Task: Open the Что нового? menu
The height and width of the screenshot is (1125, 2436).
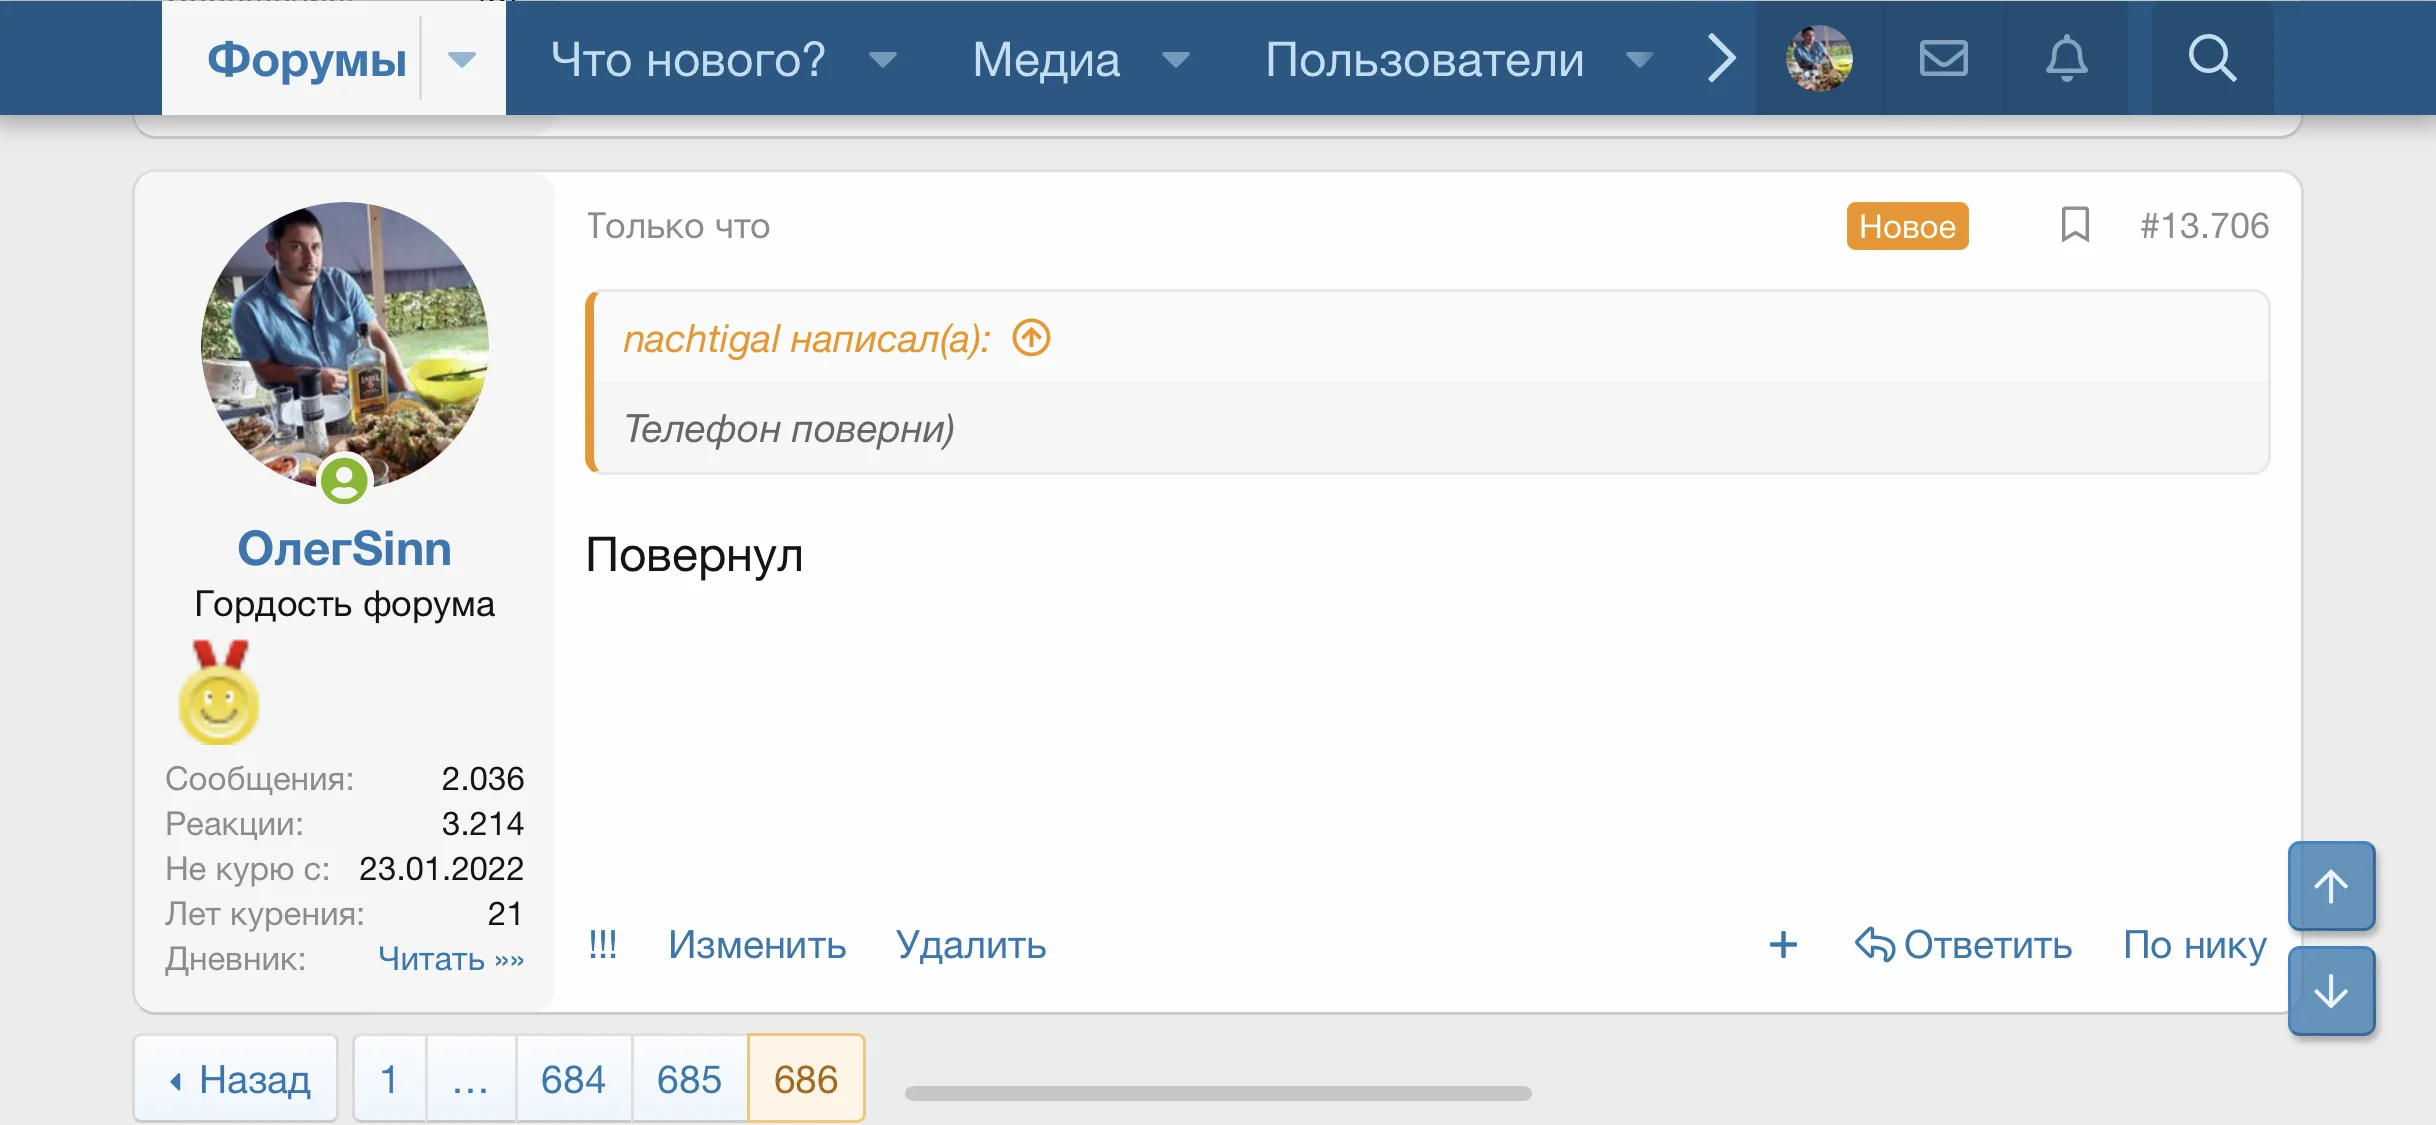Action: [x=688, y=60]
